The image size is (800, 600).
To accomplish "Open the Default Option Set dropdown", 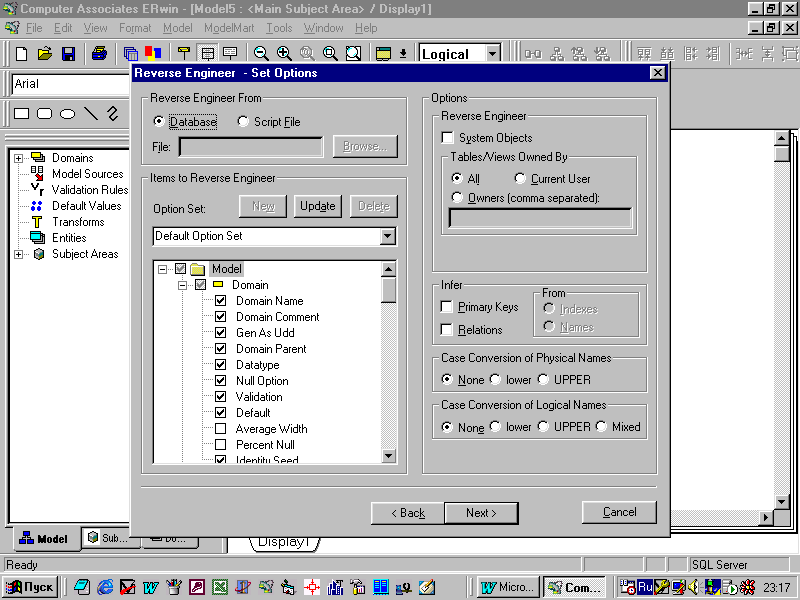I will pyautogui.click(x=388, y=236).
